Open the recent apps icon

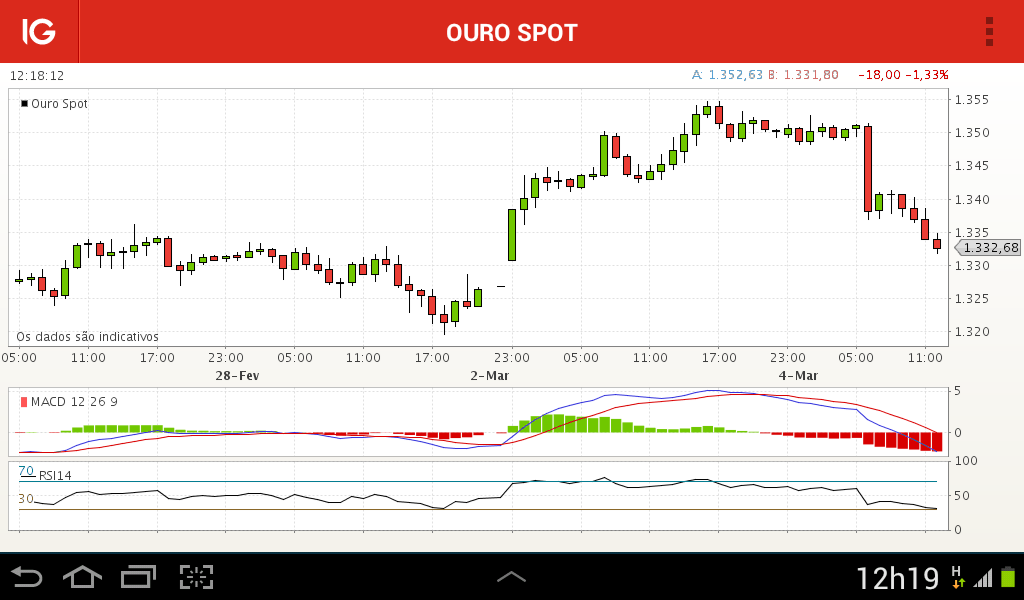coord(138,577)
